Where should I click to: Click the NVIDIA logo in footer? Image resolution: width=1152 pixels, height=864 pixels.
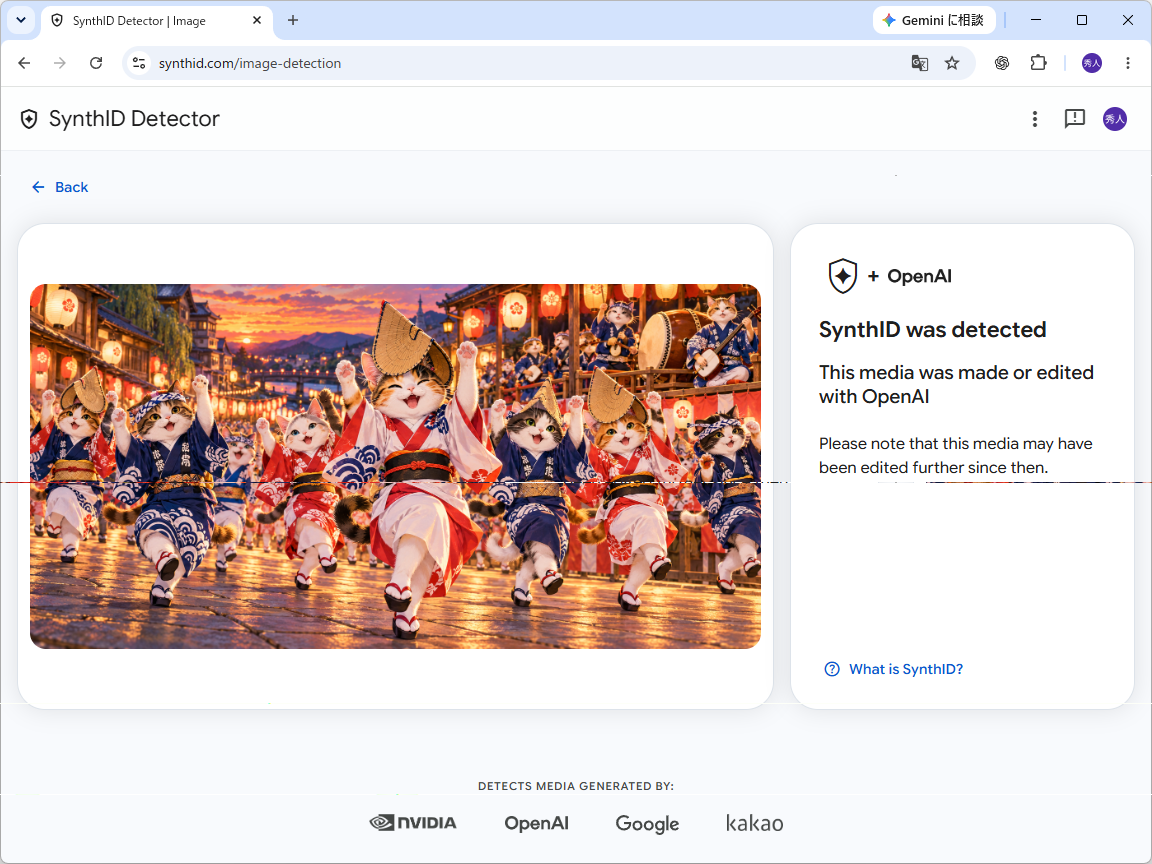[x=413, y=823]
